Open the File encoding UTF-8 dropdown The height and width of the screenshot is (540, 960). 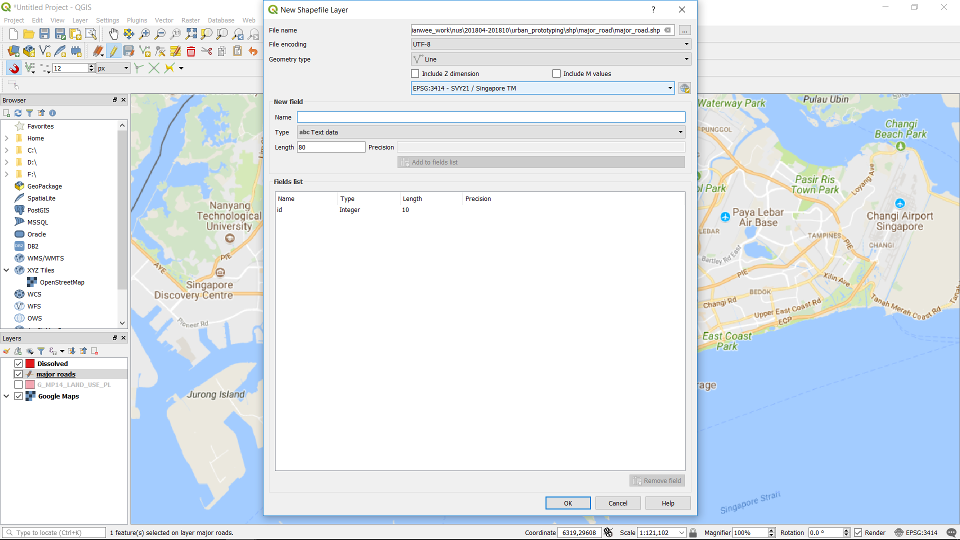coord(551,45)
